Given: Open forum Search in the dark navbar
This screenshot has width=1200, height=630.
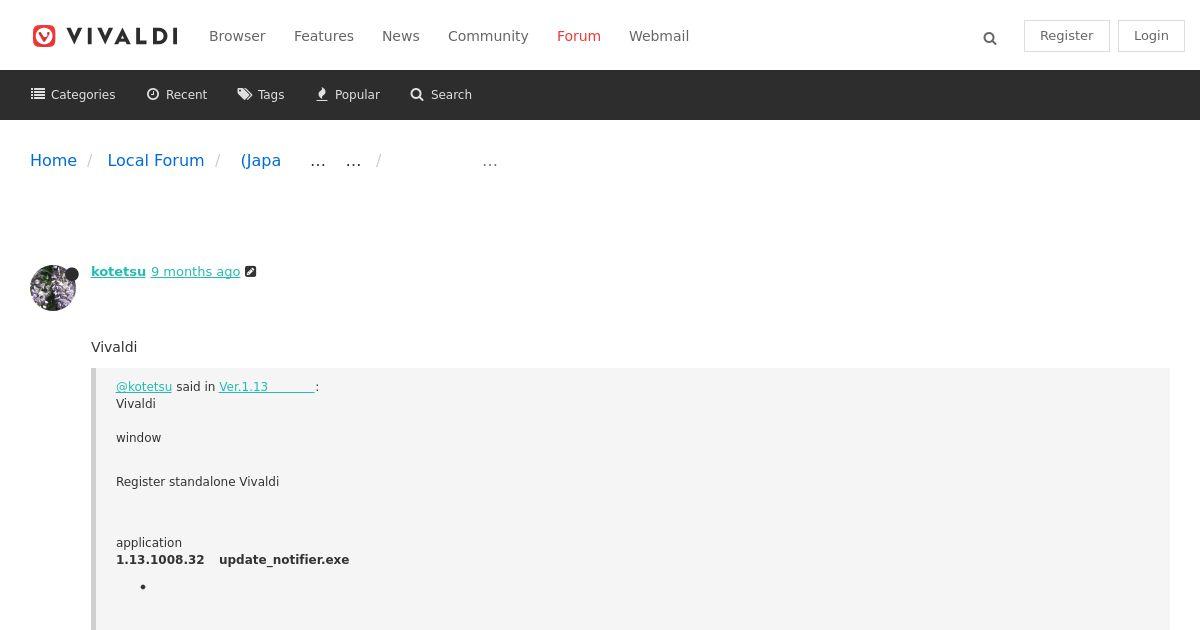Looking at the screenshot, I should [441, 95].
